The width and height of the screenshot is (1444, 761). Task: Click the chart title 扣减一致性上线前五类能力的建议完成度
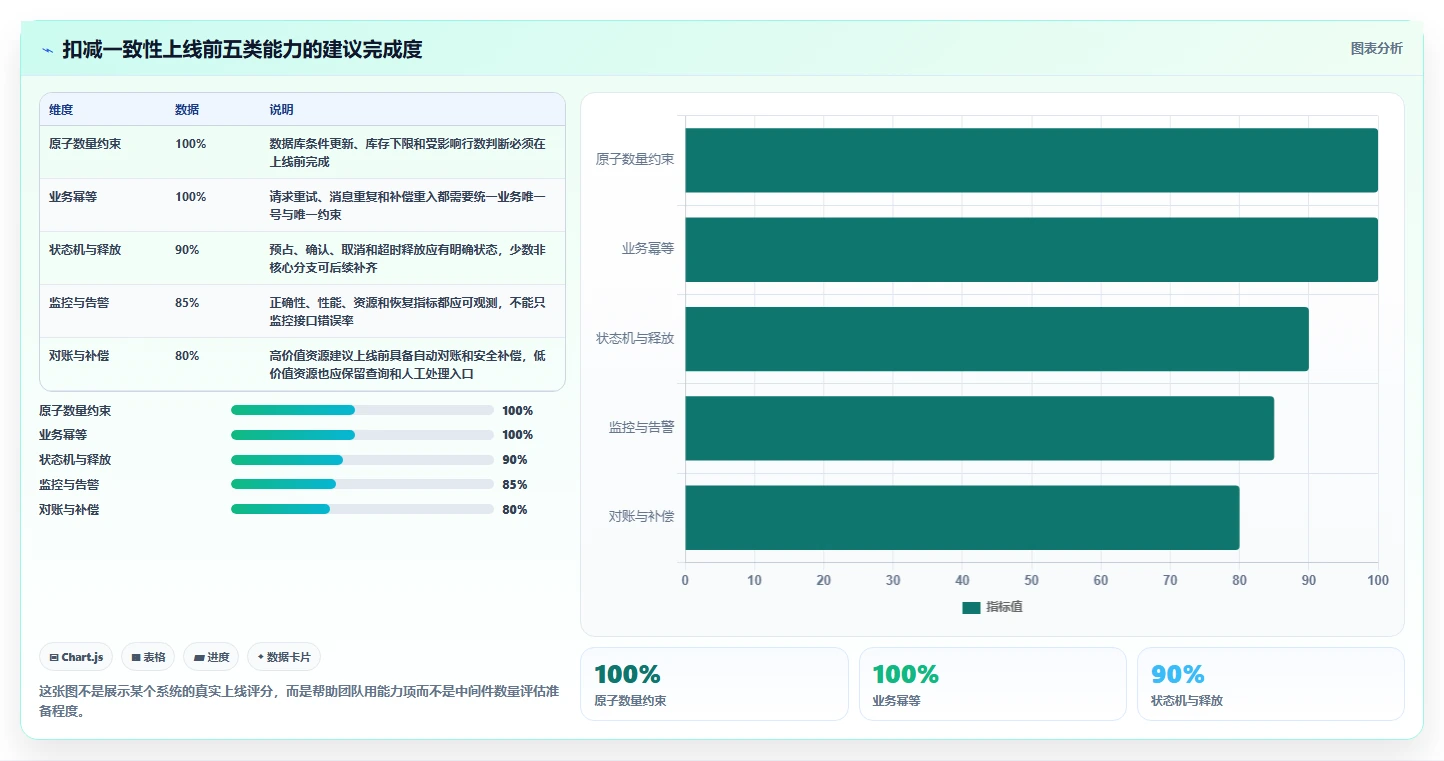pyautogui.click(x=242, y=50)
